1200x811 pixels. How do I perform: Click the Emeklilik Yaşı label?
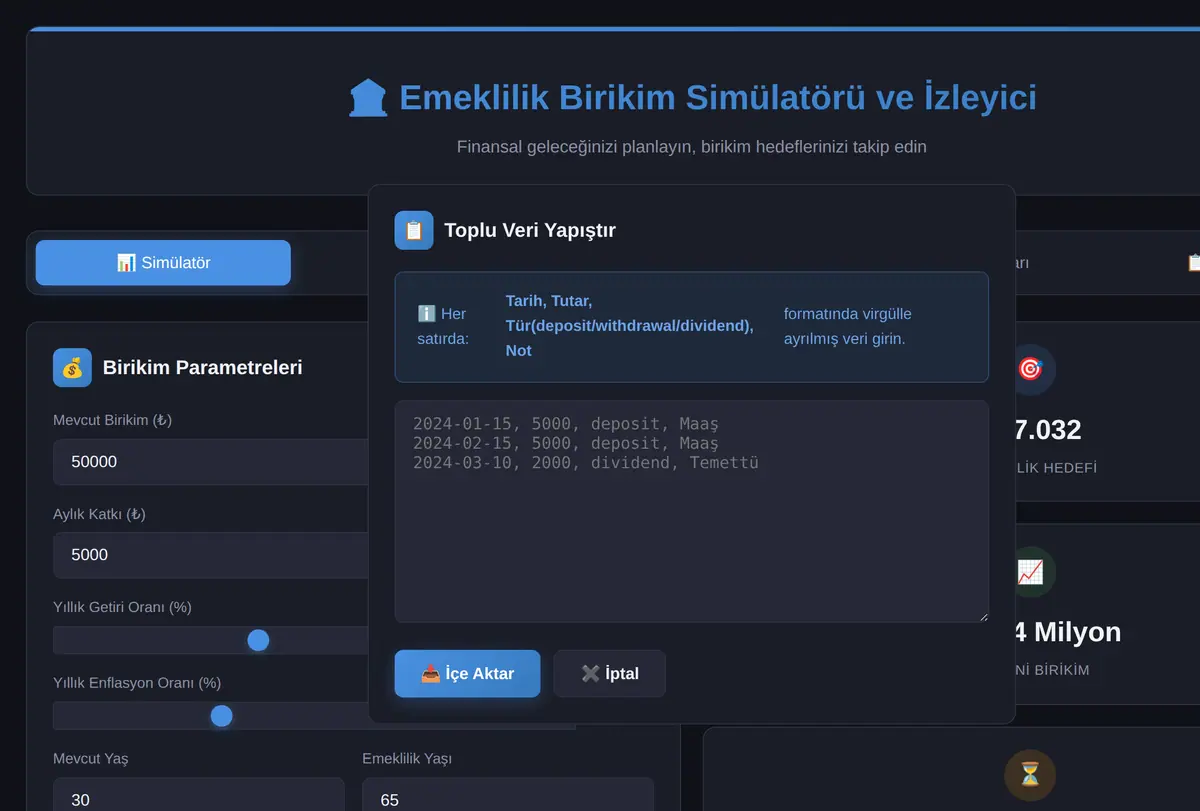407,759
